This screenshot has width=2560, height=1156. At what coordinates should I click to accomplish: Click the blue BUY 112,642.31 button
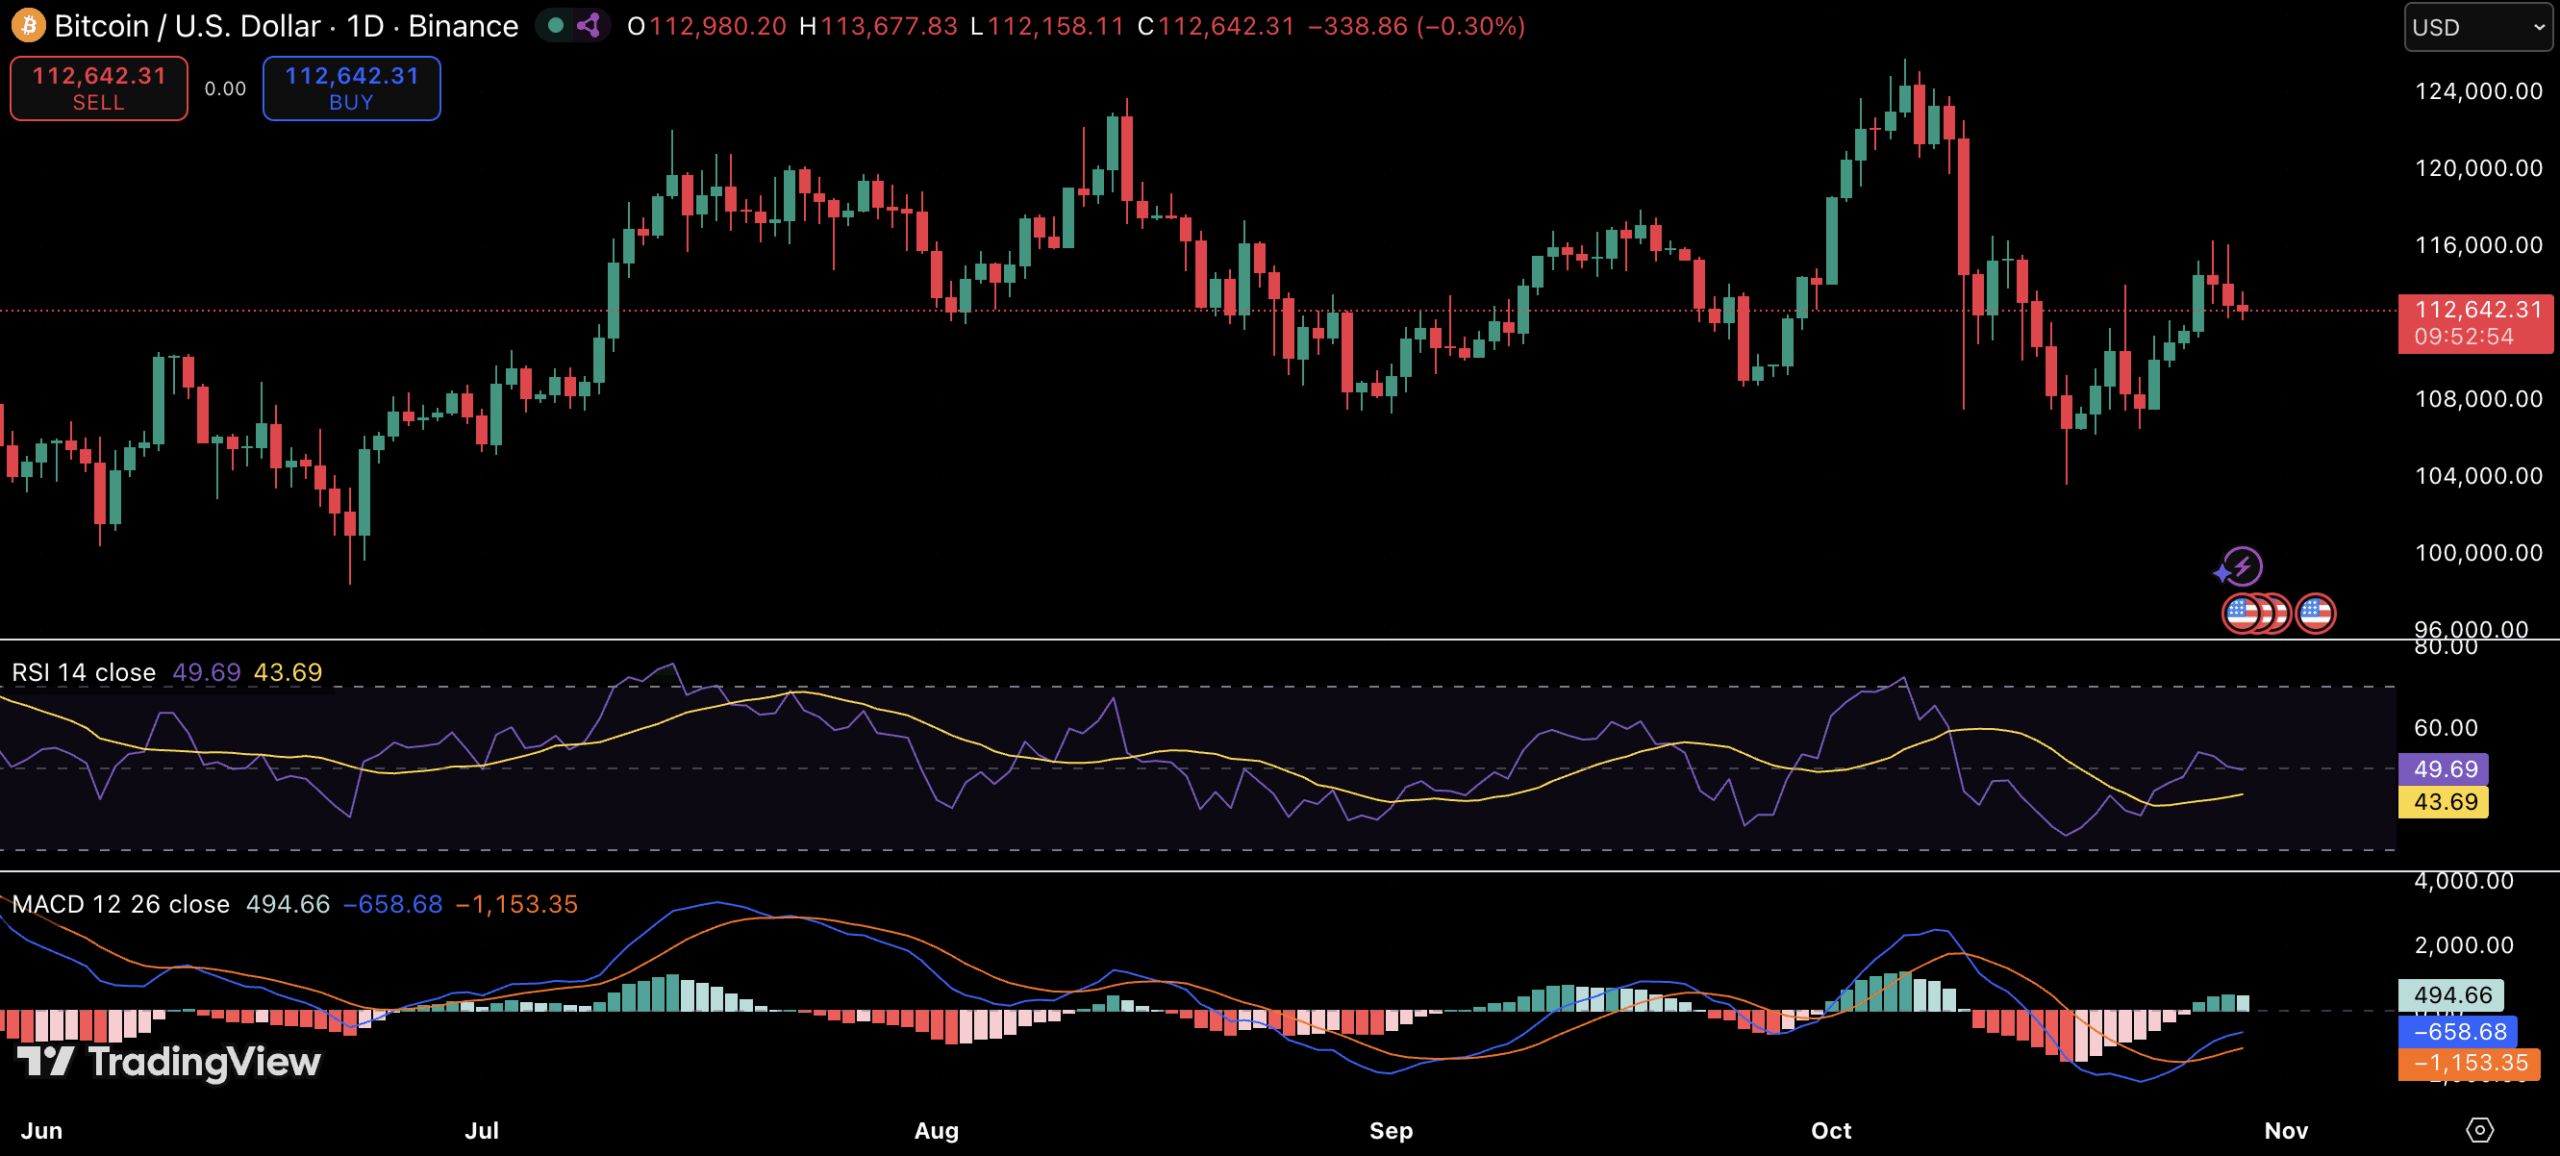(351, 88)
